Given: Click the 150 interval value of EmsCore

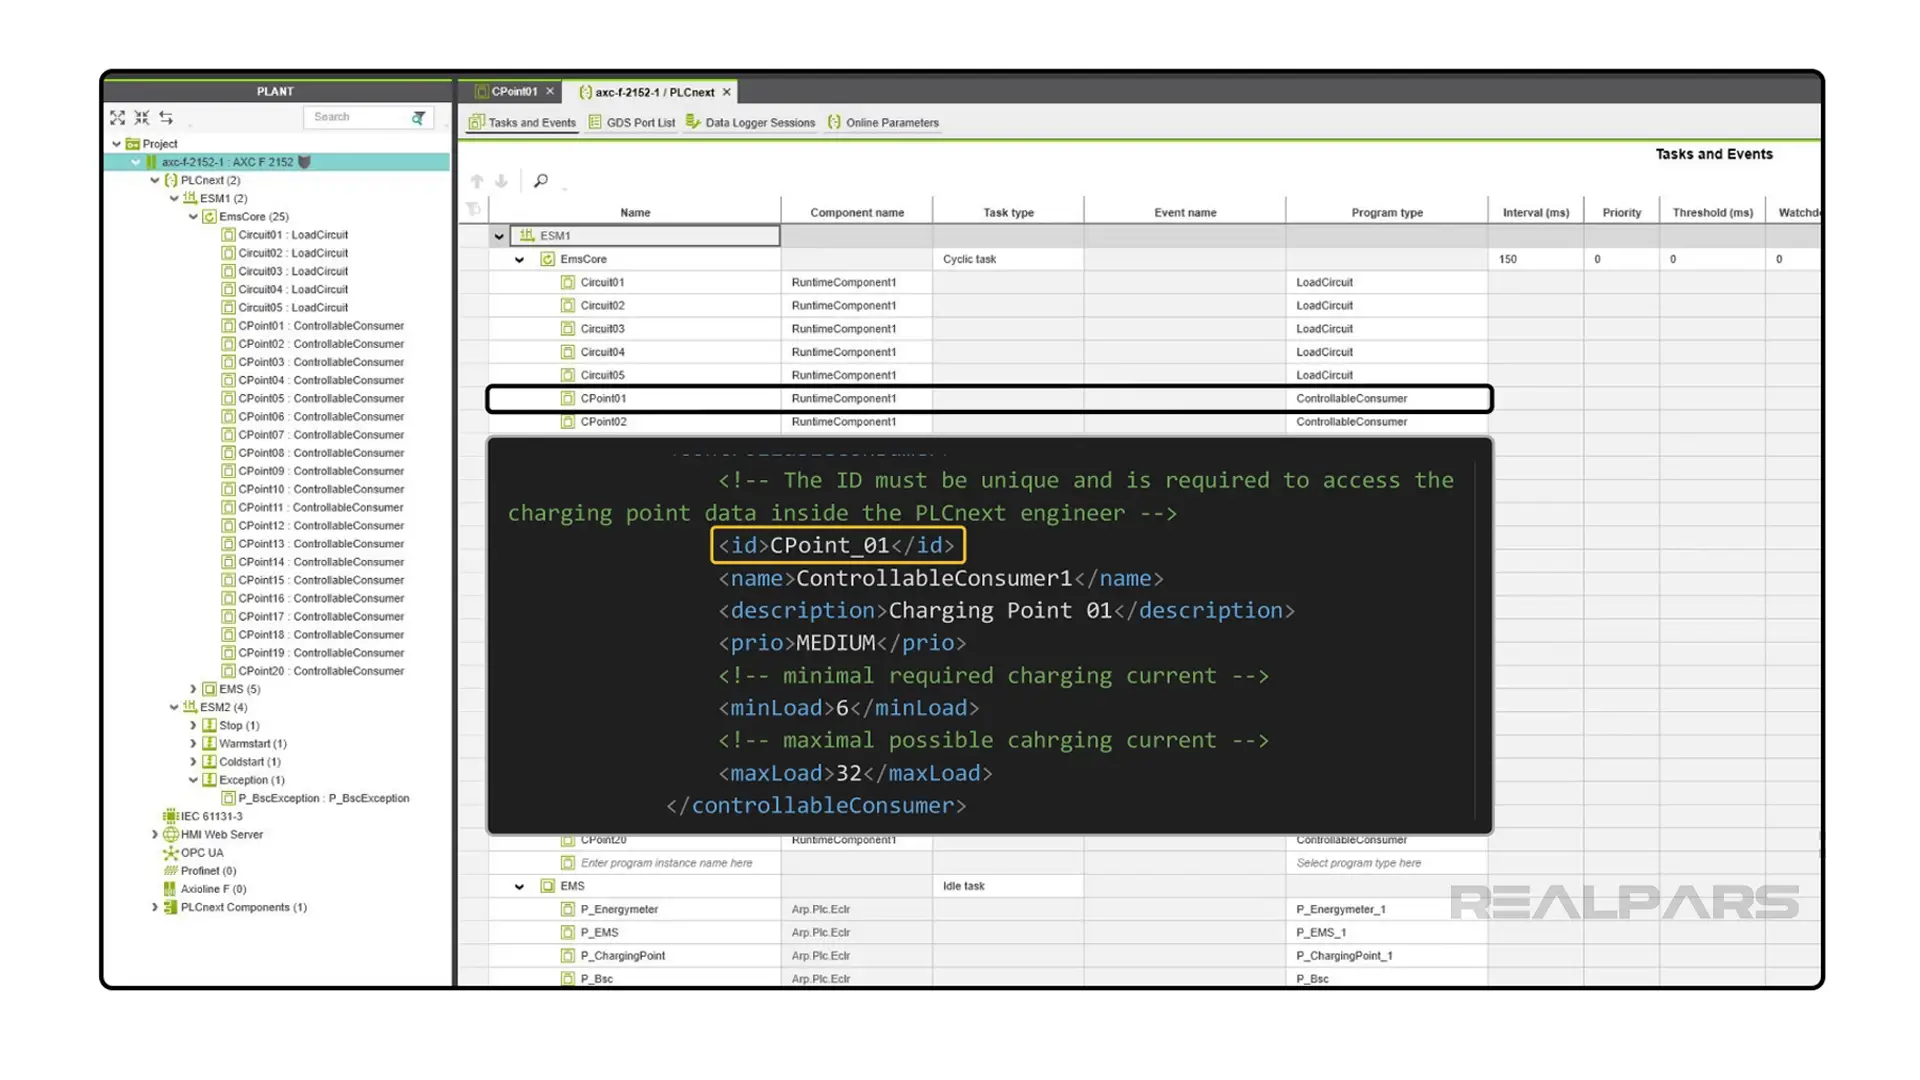Looking at the screenshot, I should [x=1508, y=259].
